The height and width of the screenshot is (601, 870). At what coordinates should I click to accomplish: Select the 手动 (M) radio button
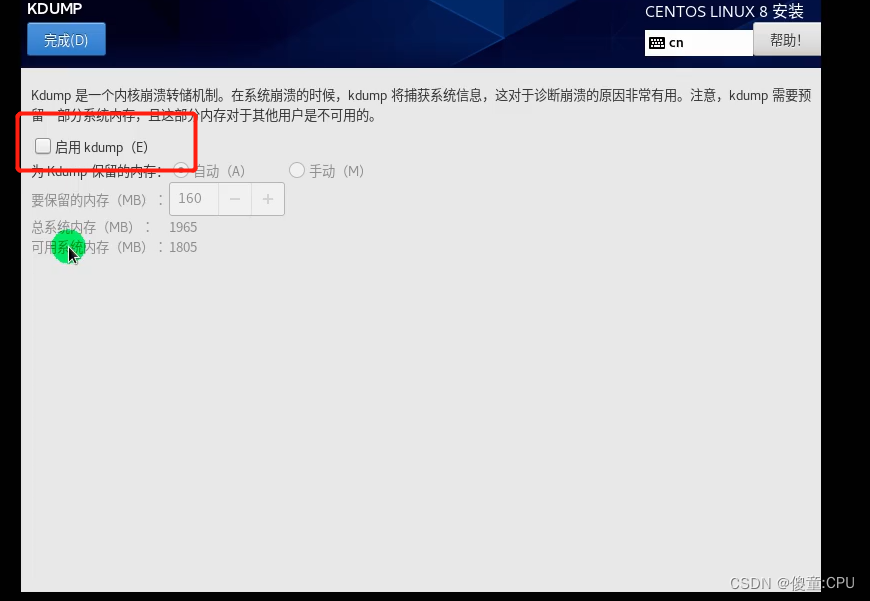point(297,170)
